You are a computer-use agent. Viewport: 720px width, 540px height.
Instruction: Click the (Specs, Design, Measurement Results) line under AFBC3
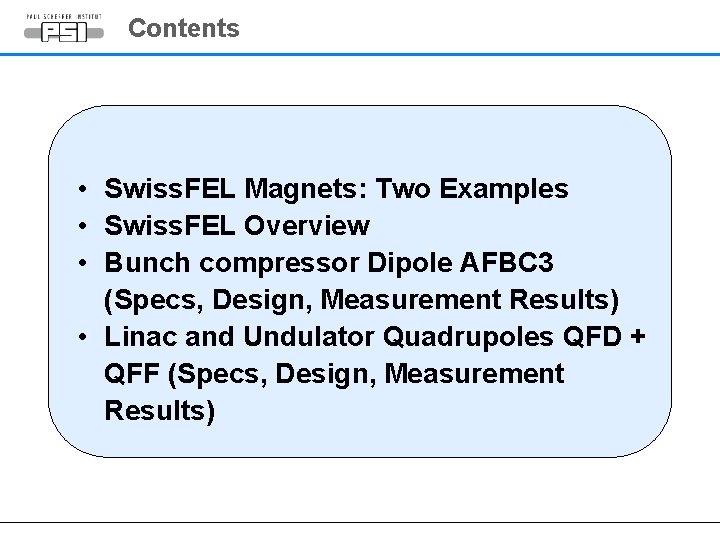pos(361,300)
